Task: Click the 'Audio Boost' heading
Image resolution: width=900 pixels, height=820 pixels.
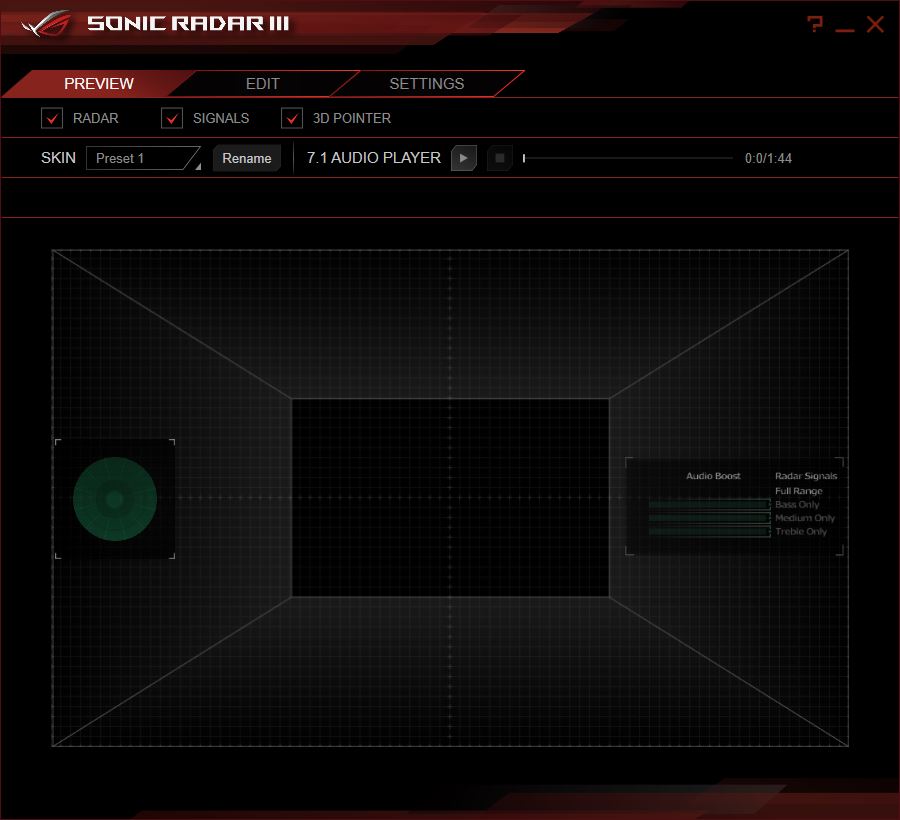Action: tap(713, 476)
